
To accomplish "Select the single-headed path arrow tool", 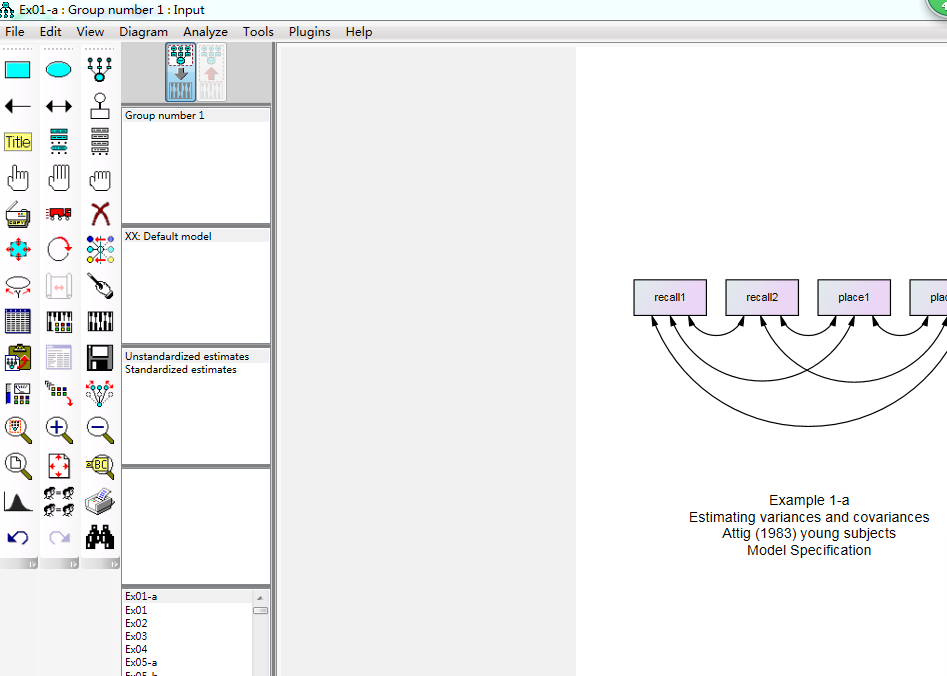I will (18, 106).
